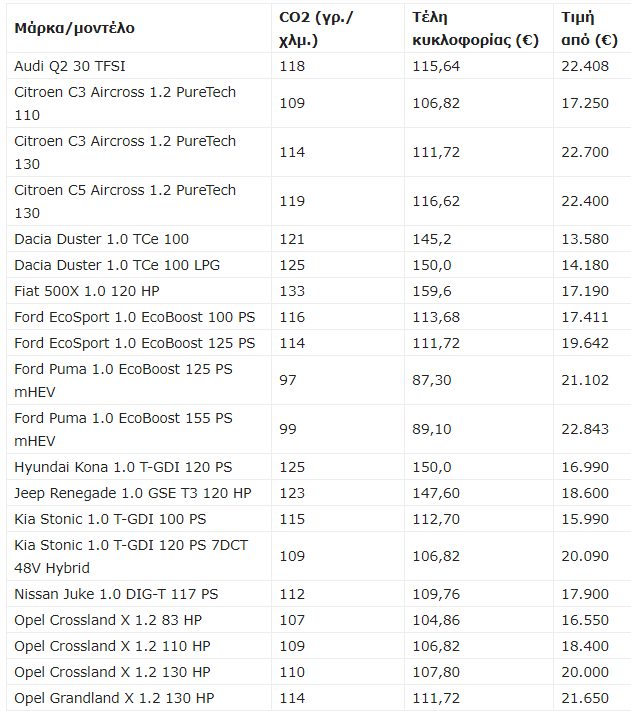Click the Τιμή από (€) header

pyautogui.click(x=589, y=28)
